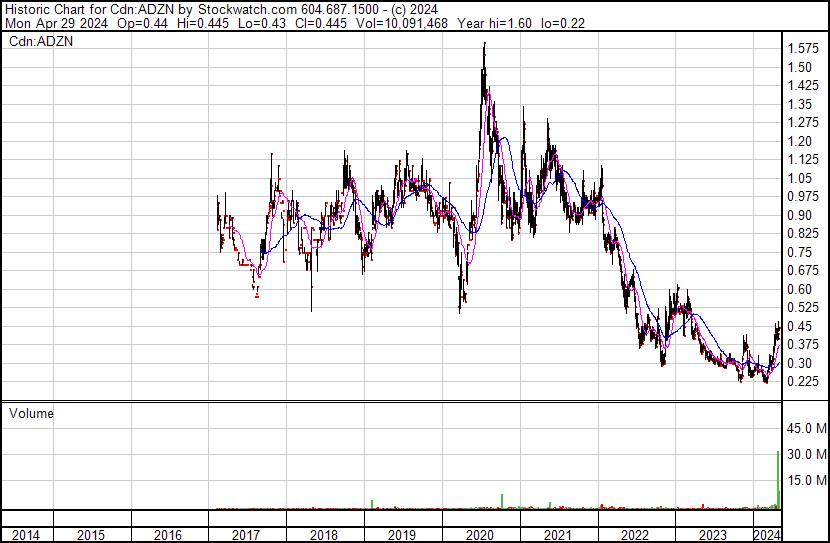
Task: Select the 2019 year label on the time axis
Action: (402, 535)
